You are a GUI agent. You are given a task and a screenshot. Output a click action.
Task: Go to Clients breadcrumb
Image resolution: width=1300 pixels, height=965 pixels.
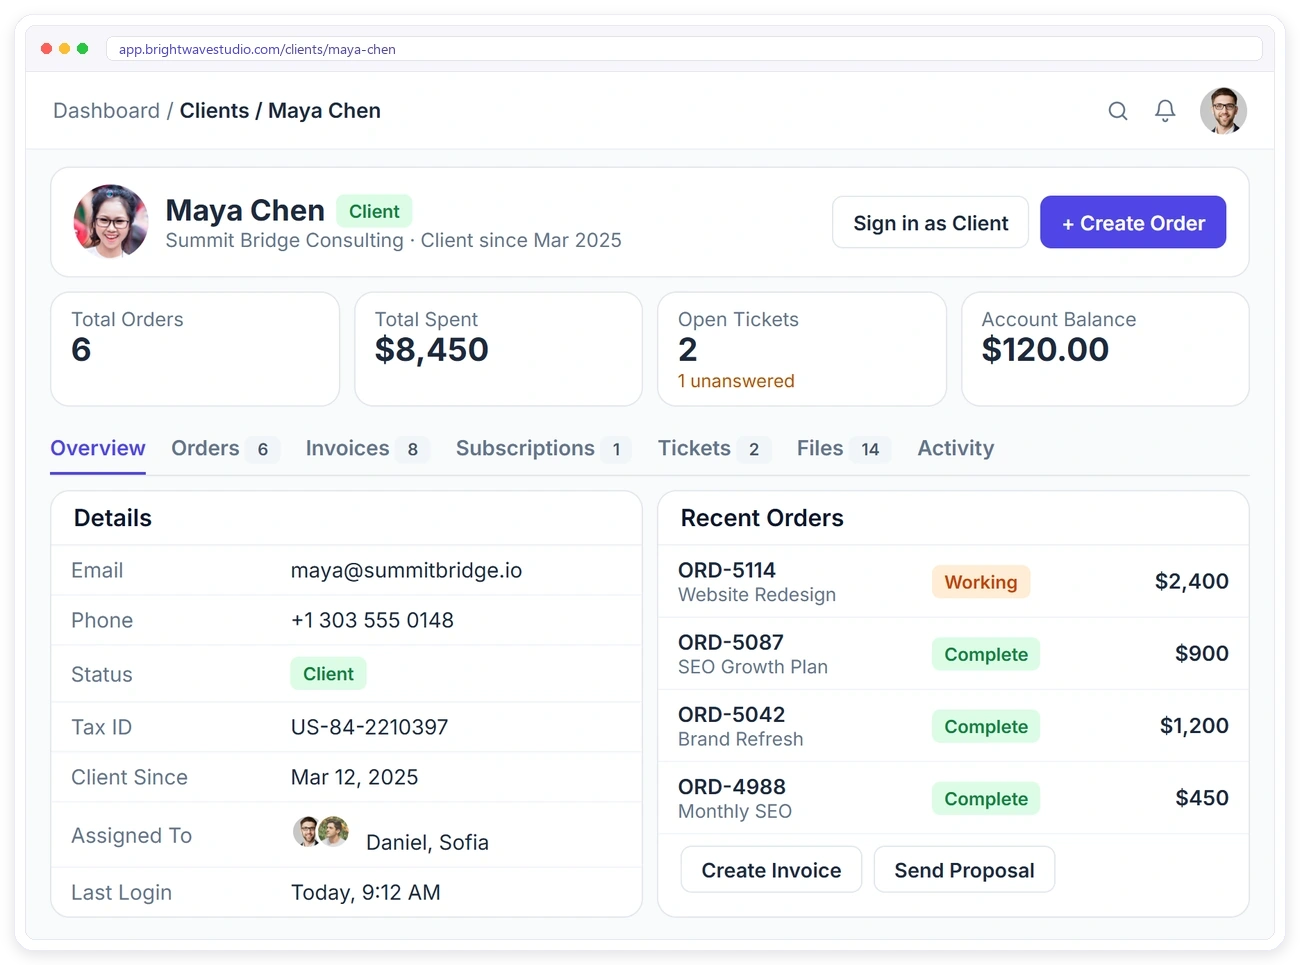coord(214,111)
